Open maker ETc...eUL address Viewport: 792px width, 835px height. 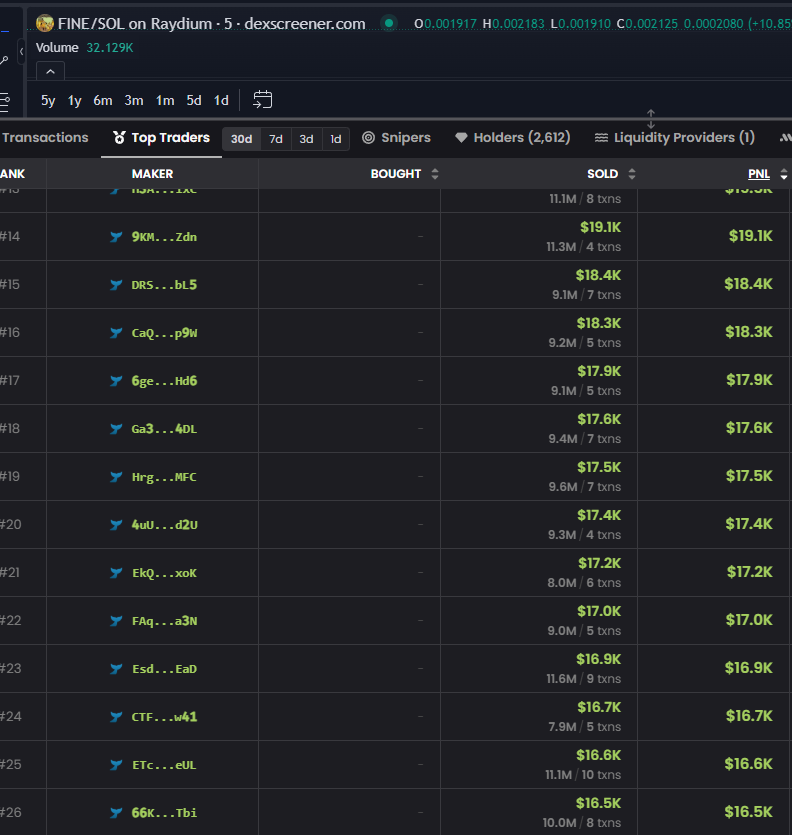164,765
